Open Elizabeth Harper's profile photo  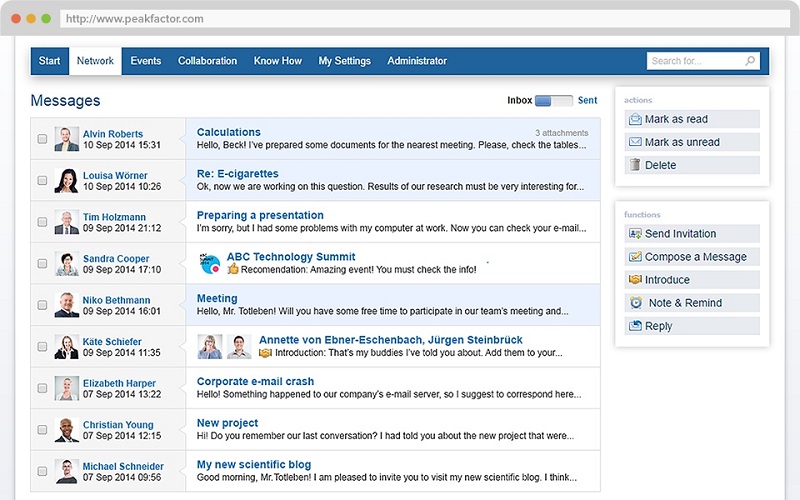point(67,388)
